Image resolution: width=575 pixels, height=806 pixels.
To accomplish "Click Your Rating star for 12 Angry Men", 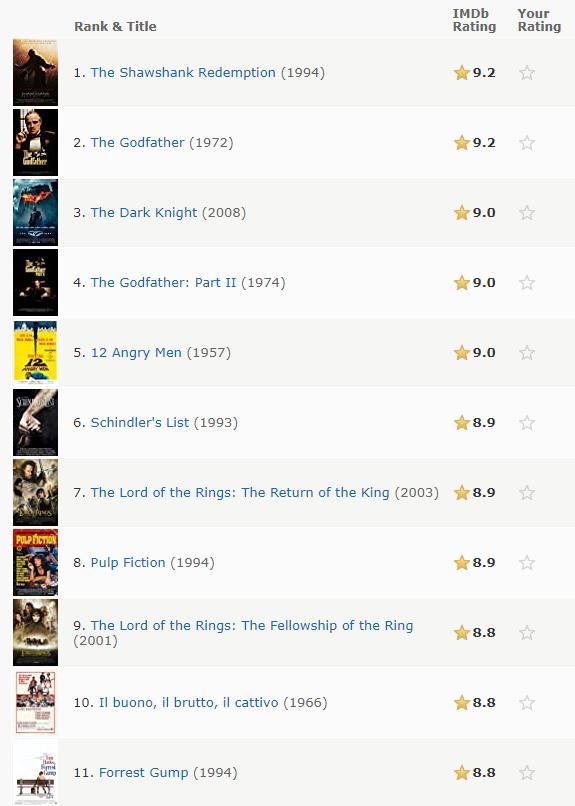I will (x=527, y=353).
